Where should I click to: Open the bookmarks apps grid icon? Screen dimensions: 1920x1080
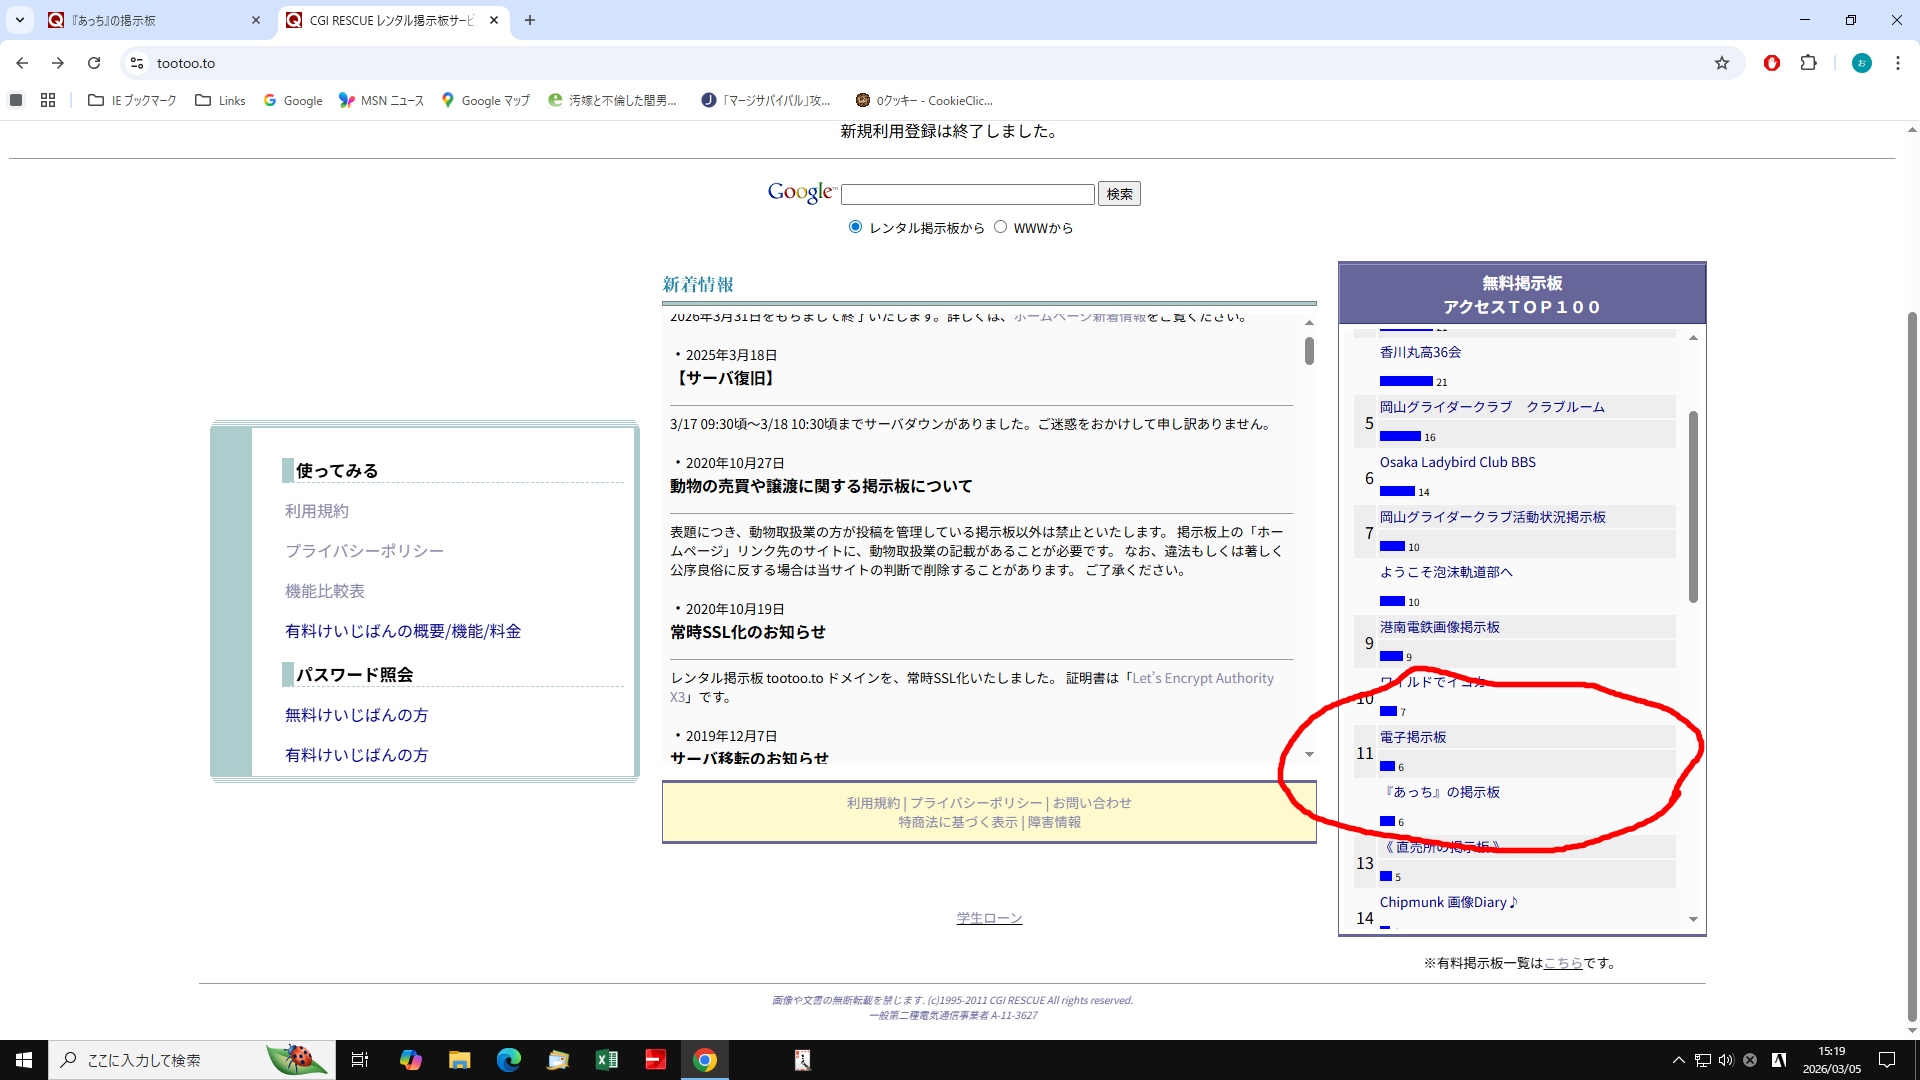click(x=48, y=100)
